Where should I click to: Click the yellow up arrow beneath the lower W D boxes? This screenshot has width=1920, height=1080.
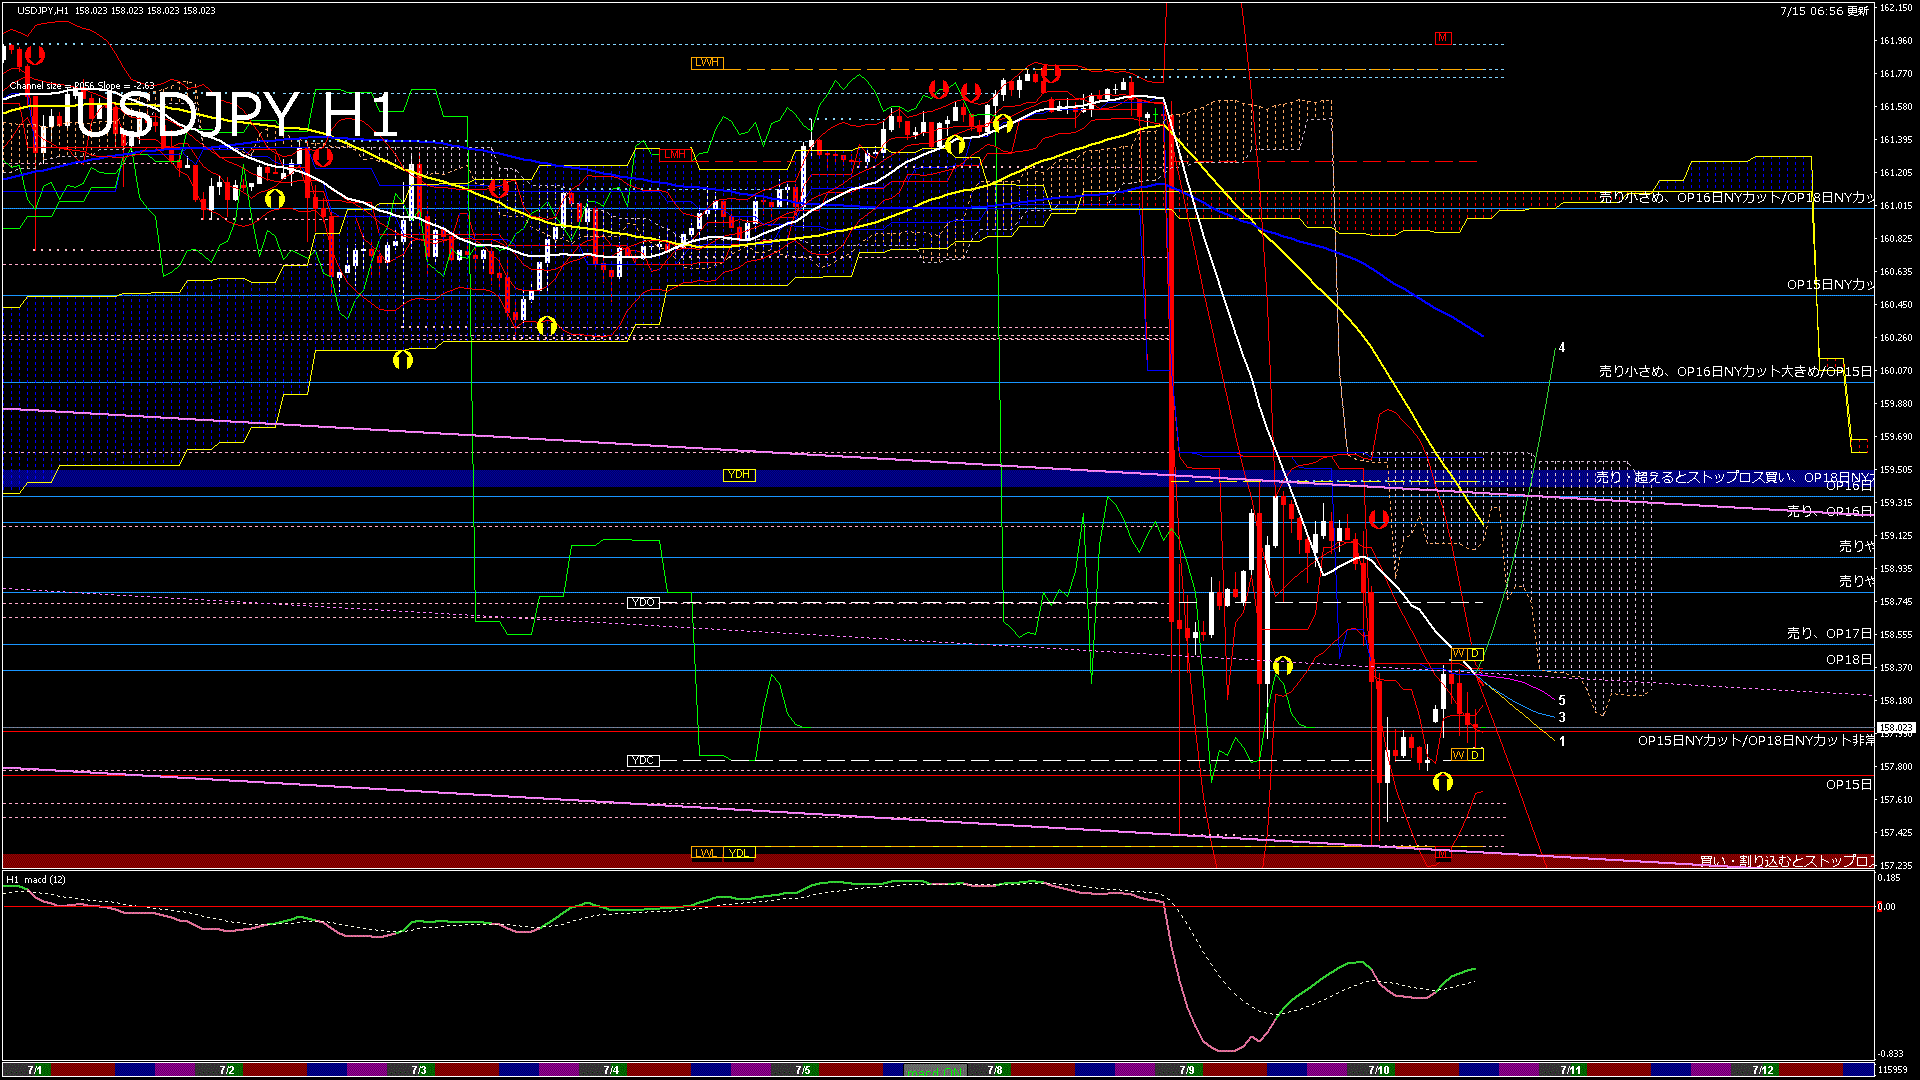[x=1442, y=782]
